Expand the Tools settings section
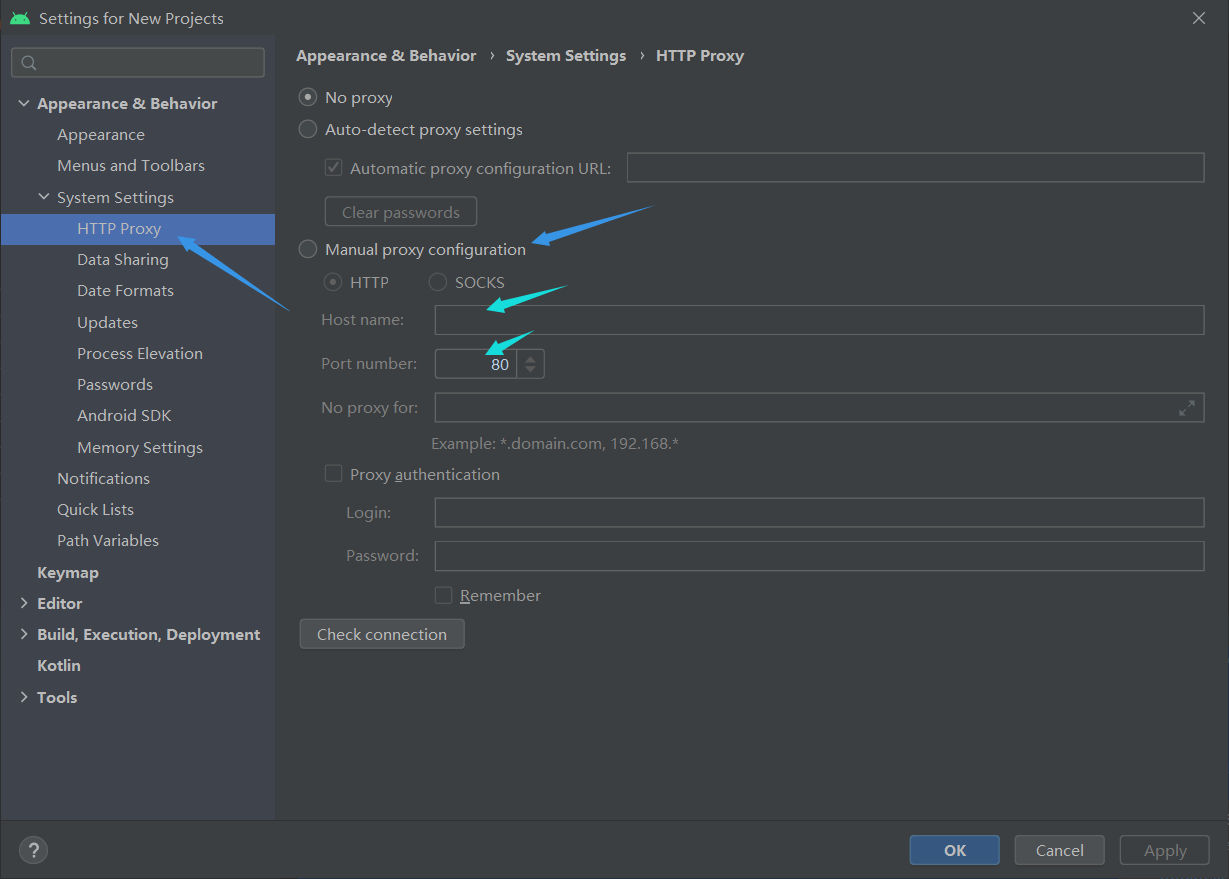This screenshot has width=1229, height=879. point(24,697)
